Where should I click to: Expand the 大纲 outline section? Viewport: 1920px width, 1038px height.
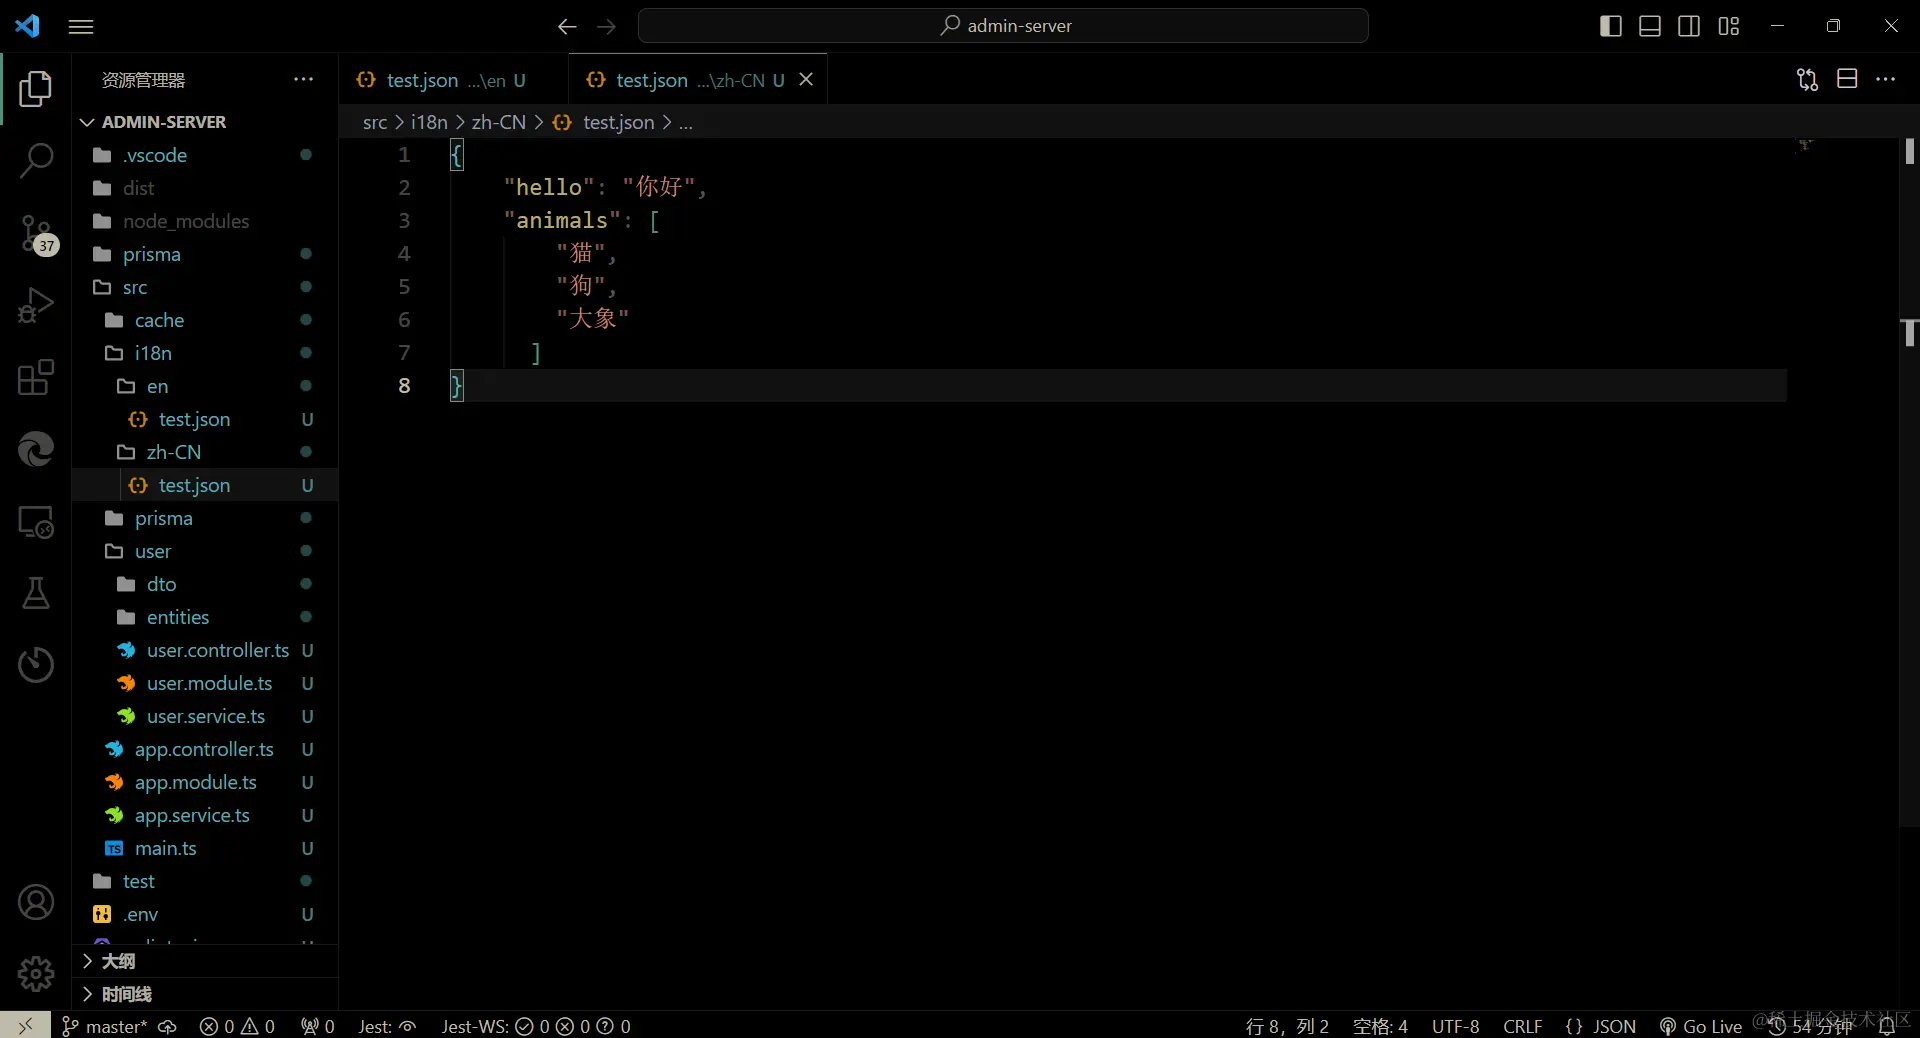click(x=205, y=961)
